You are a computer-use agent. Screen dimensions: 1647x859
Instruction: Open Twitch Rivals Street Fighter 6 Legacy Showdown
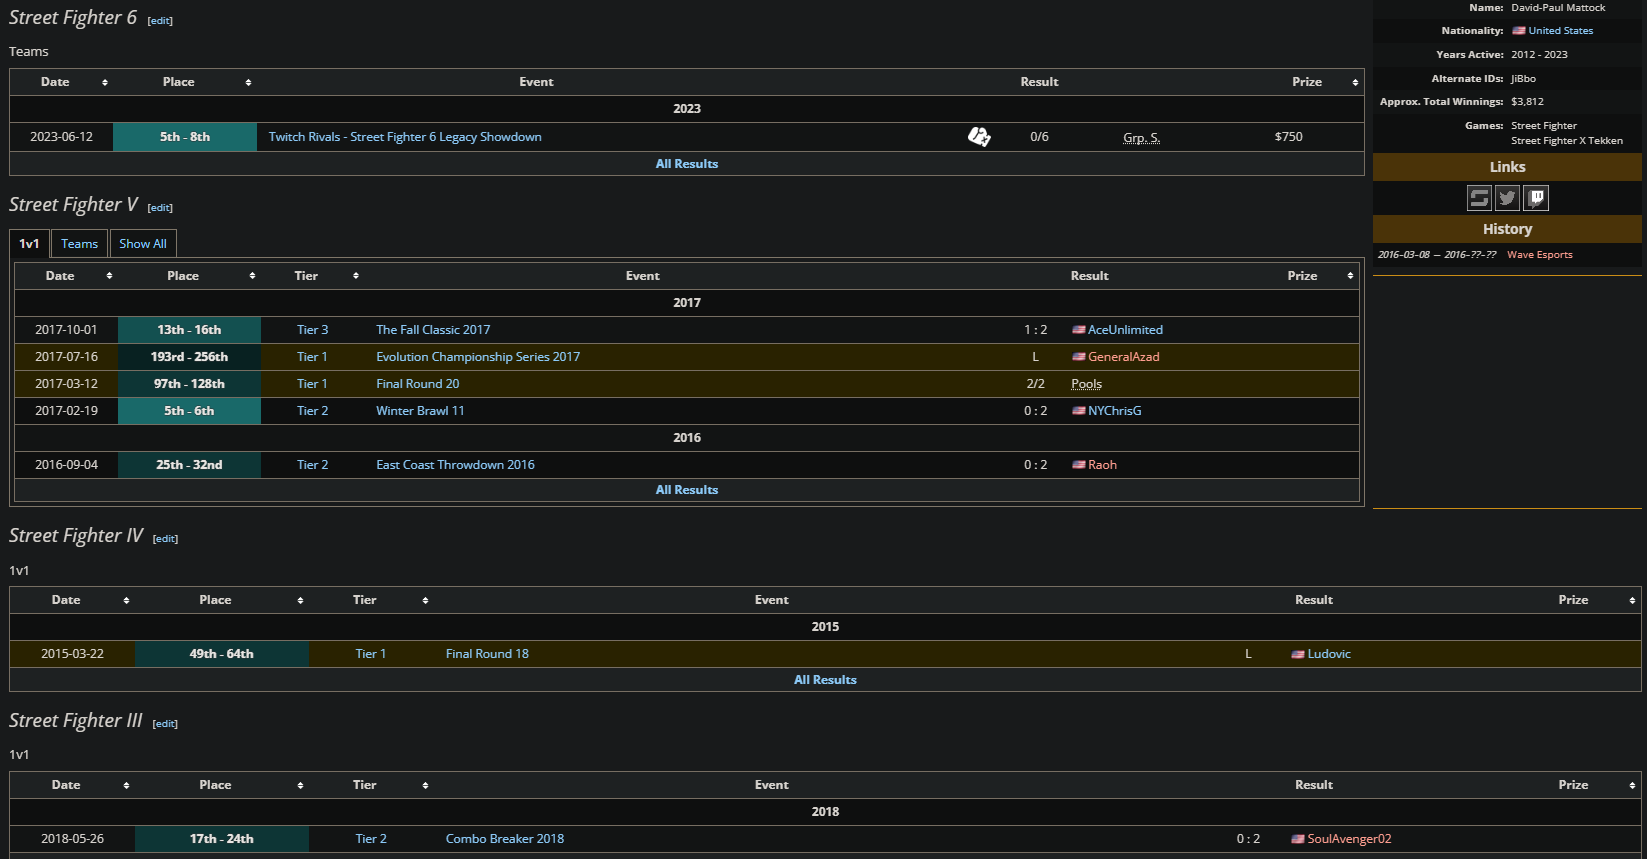pos(405,137)
